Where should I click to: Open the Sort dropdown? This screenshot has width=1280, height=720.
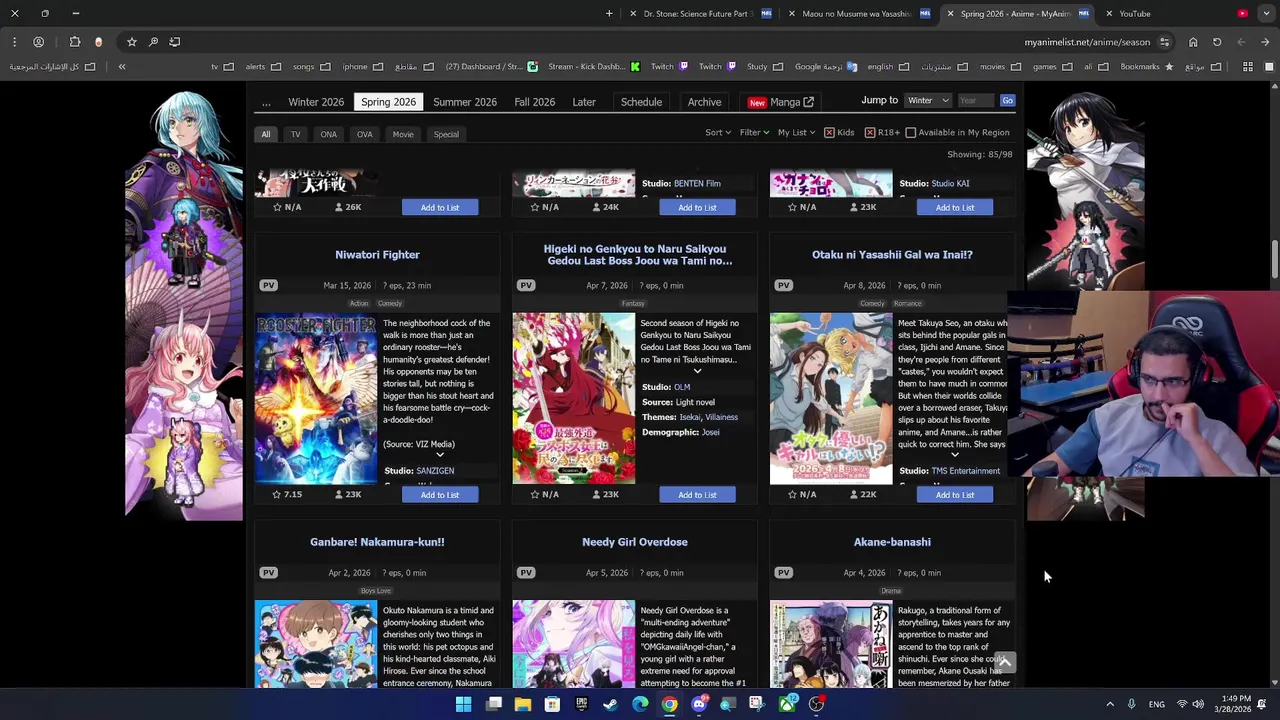point(718,132)
